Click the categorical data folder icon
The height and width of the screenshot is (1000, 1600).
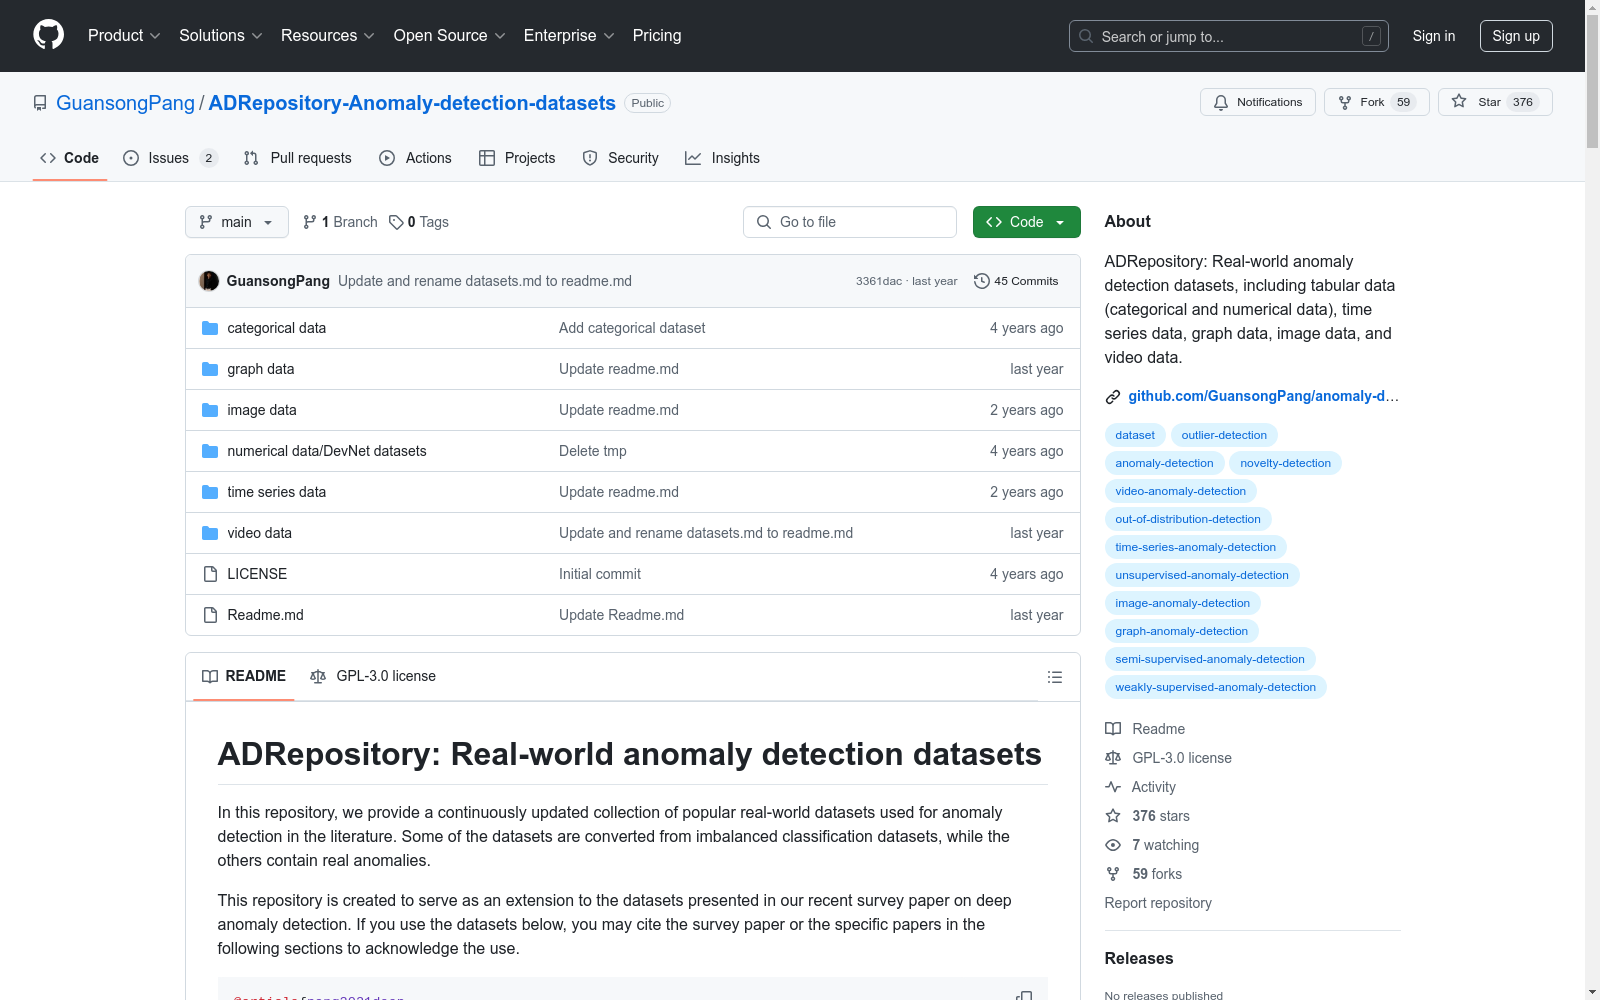(x=210, y=328)
